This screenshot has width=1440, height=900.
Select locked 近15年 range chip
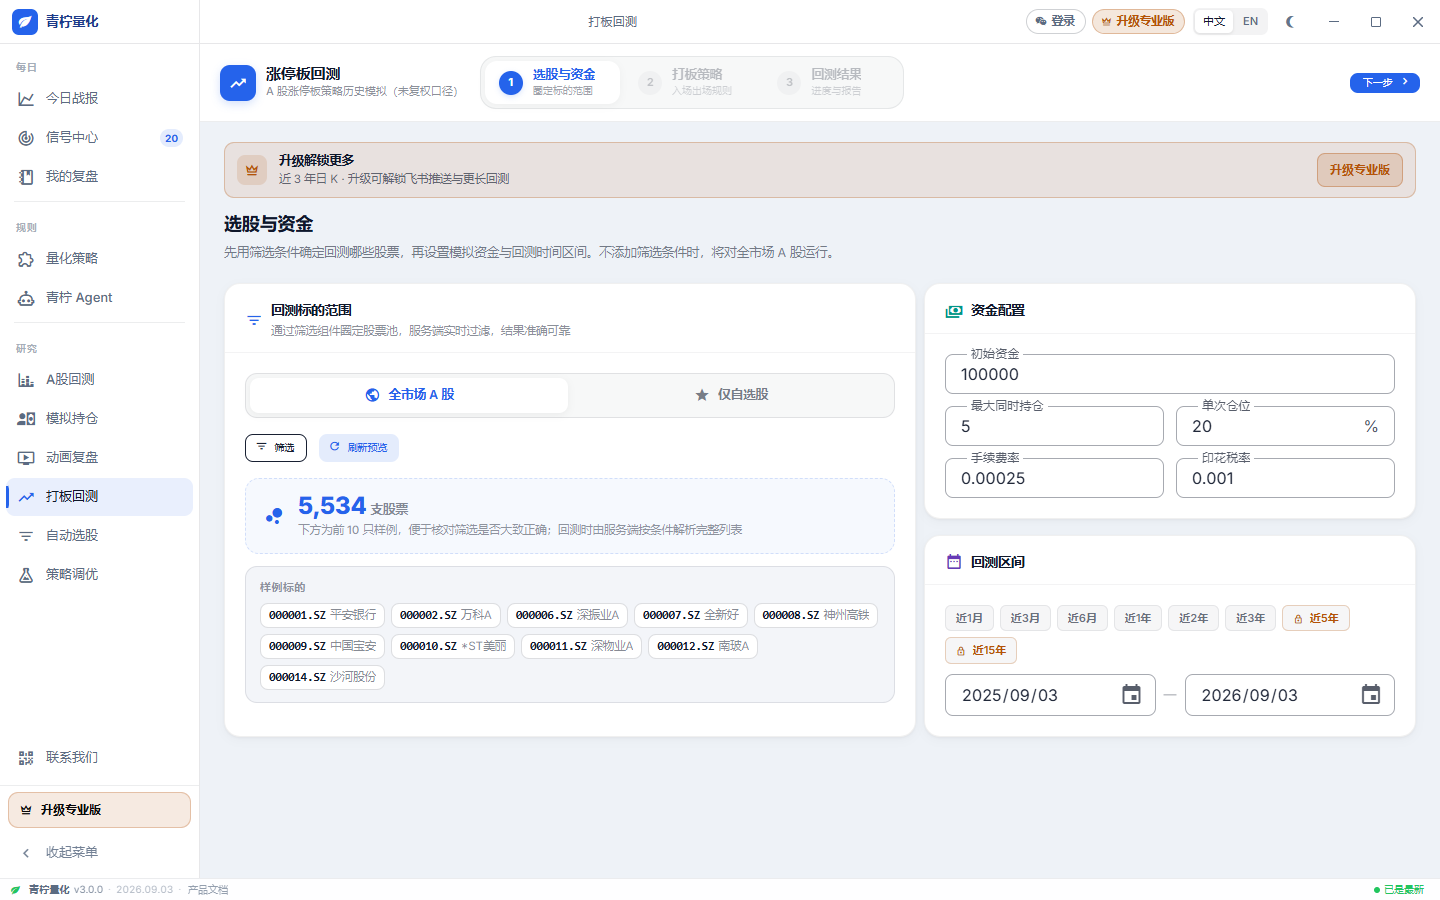(x=981, y=650)
